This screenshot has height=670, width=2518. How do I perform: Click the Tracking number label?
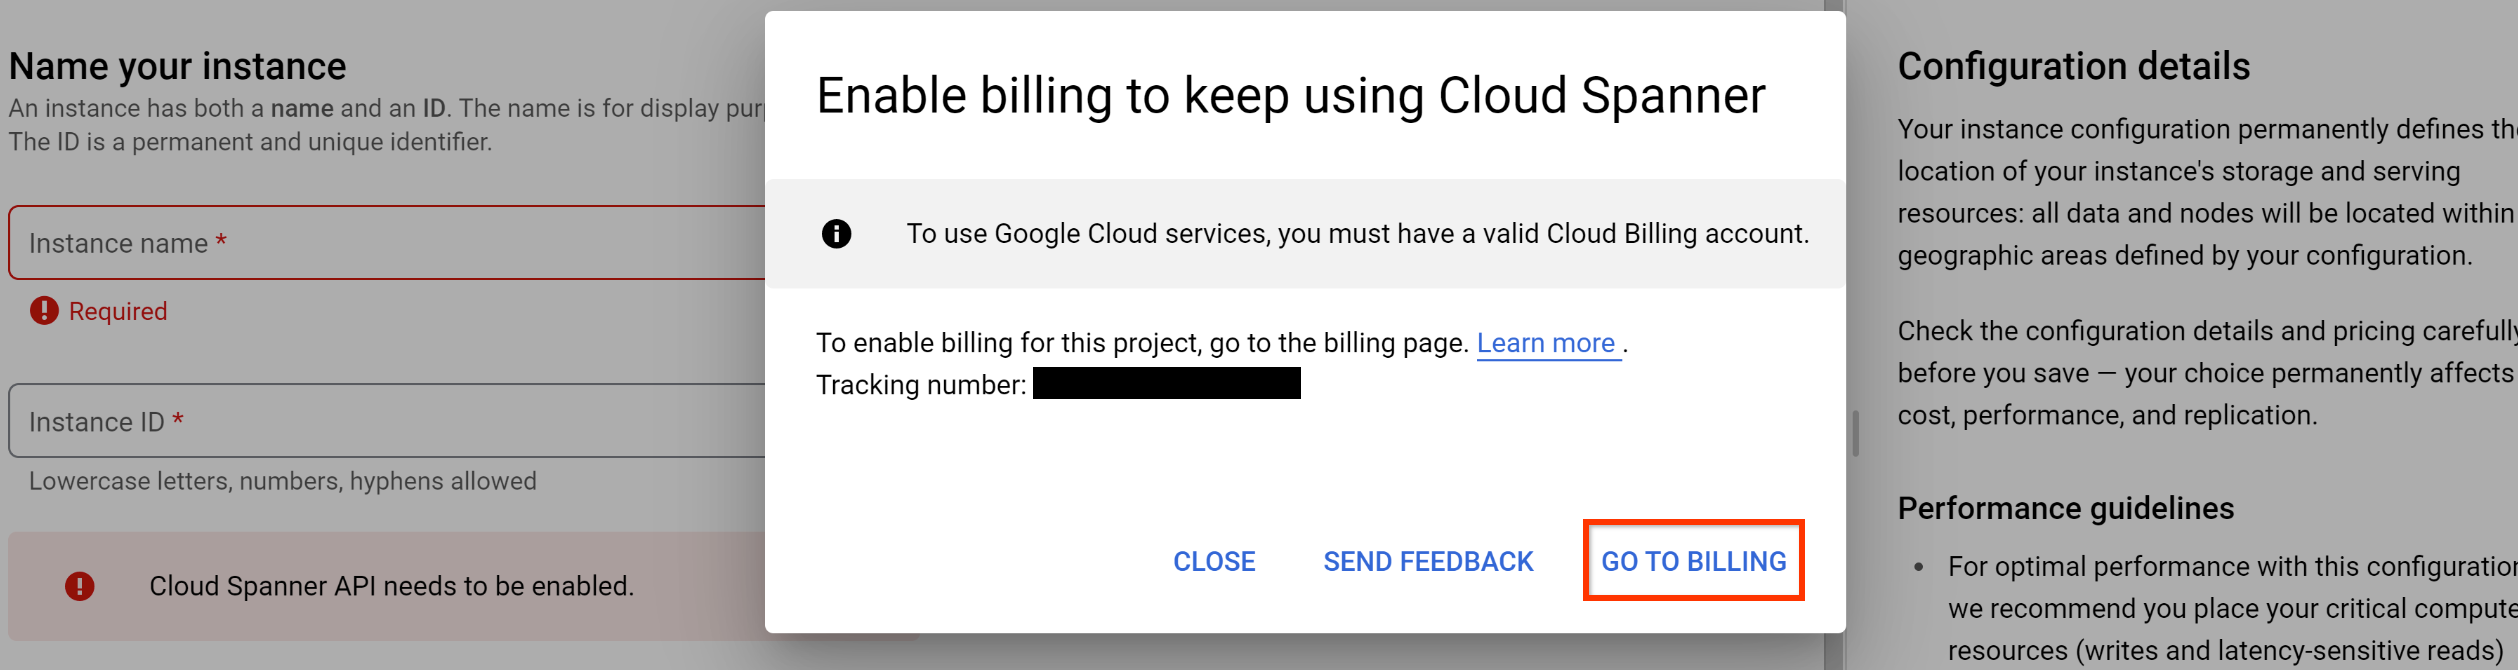click(x=918, y=383)
